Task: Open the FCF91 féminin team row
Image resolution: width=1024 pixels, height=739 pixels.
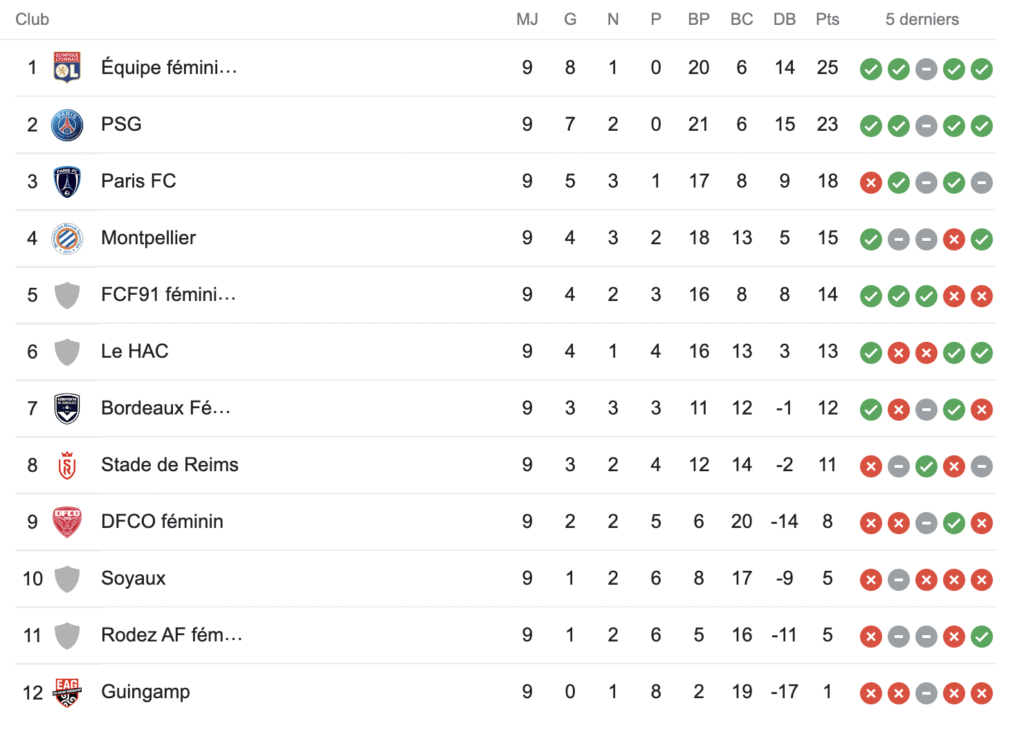Action: point(505,295)
